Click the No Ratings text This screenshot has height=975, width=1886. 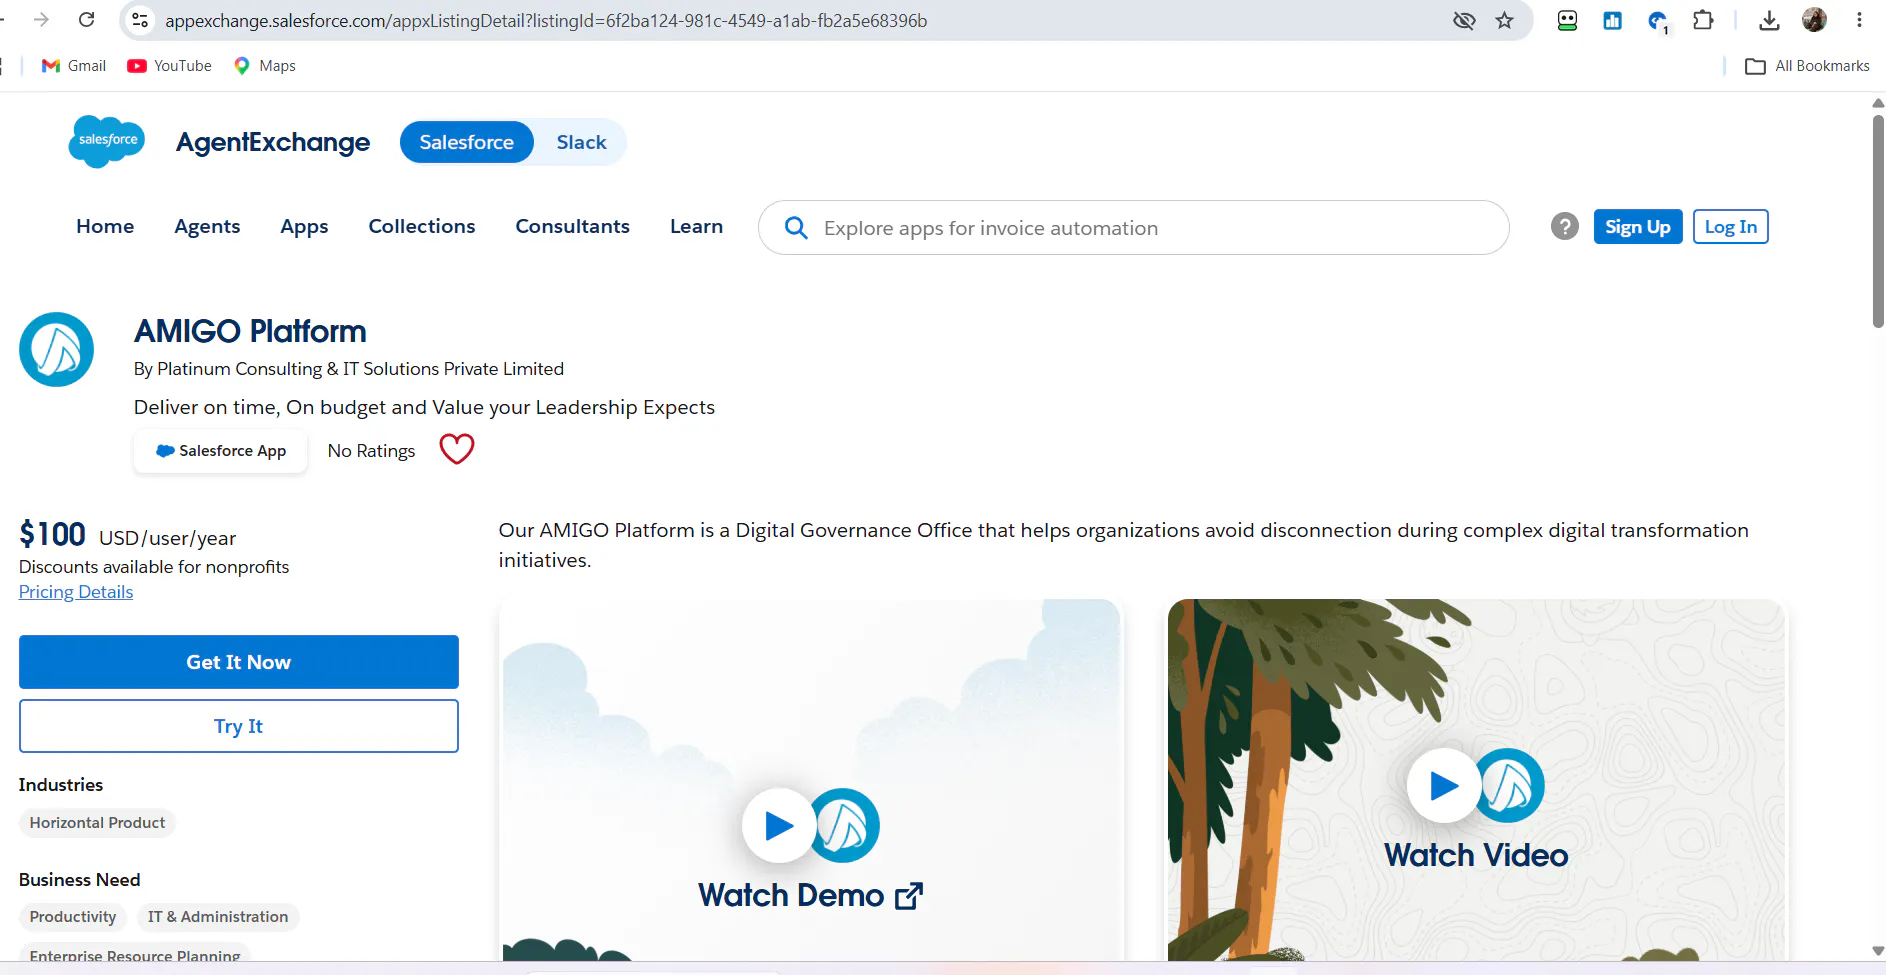point(371,451)
